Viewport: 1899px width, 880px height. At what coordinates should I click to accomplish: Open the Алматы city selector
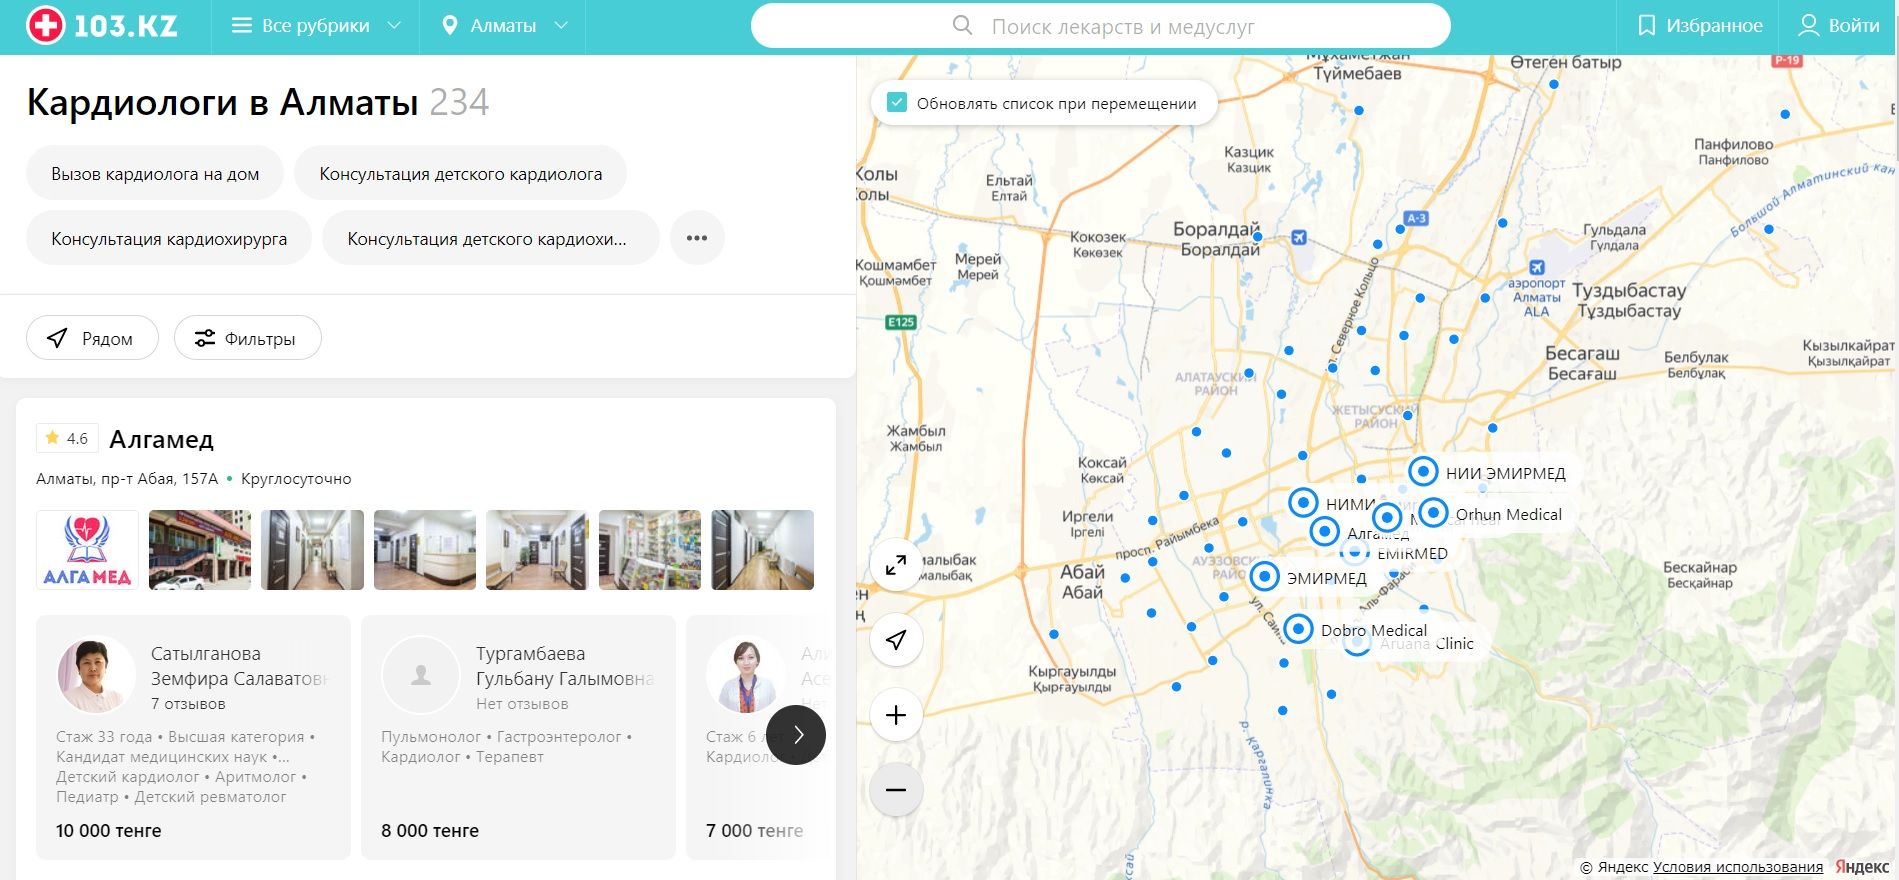(x=504, y=26)
